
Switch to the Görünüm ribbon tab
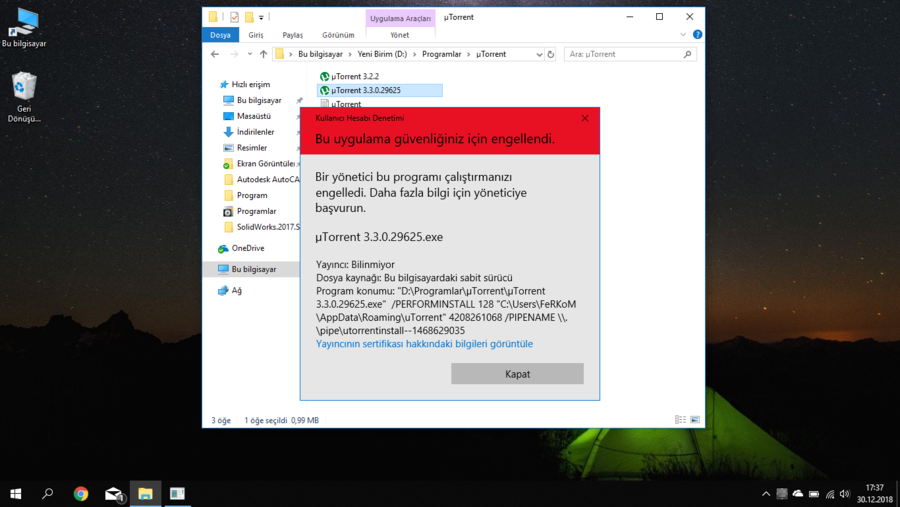point(338,35)
